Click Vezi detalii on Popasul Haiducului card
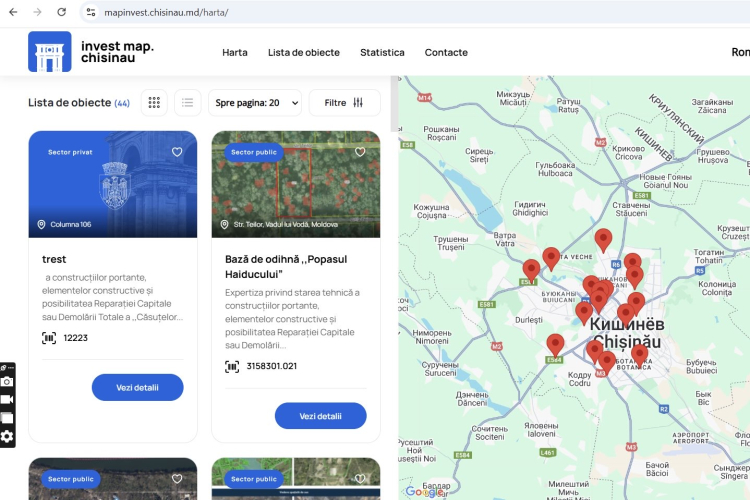This screenshot has height=500, width=750. (x=320, y=416)
